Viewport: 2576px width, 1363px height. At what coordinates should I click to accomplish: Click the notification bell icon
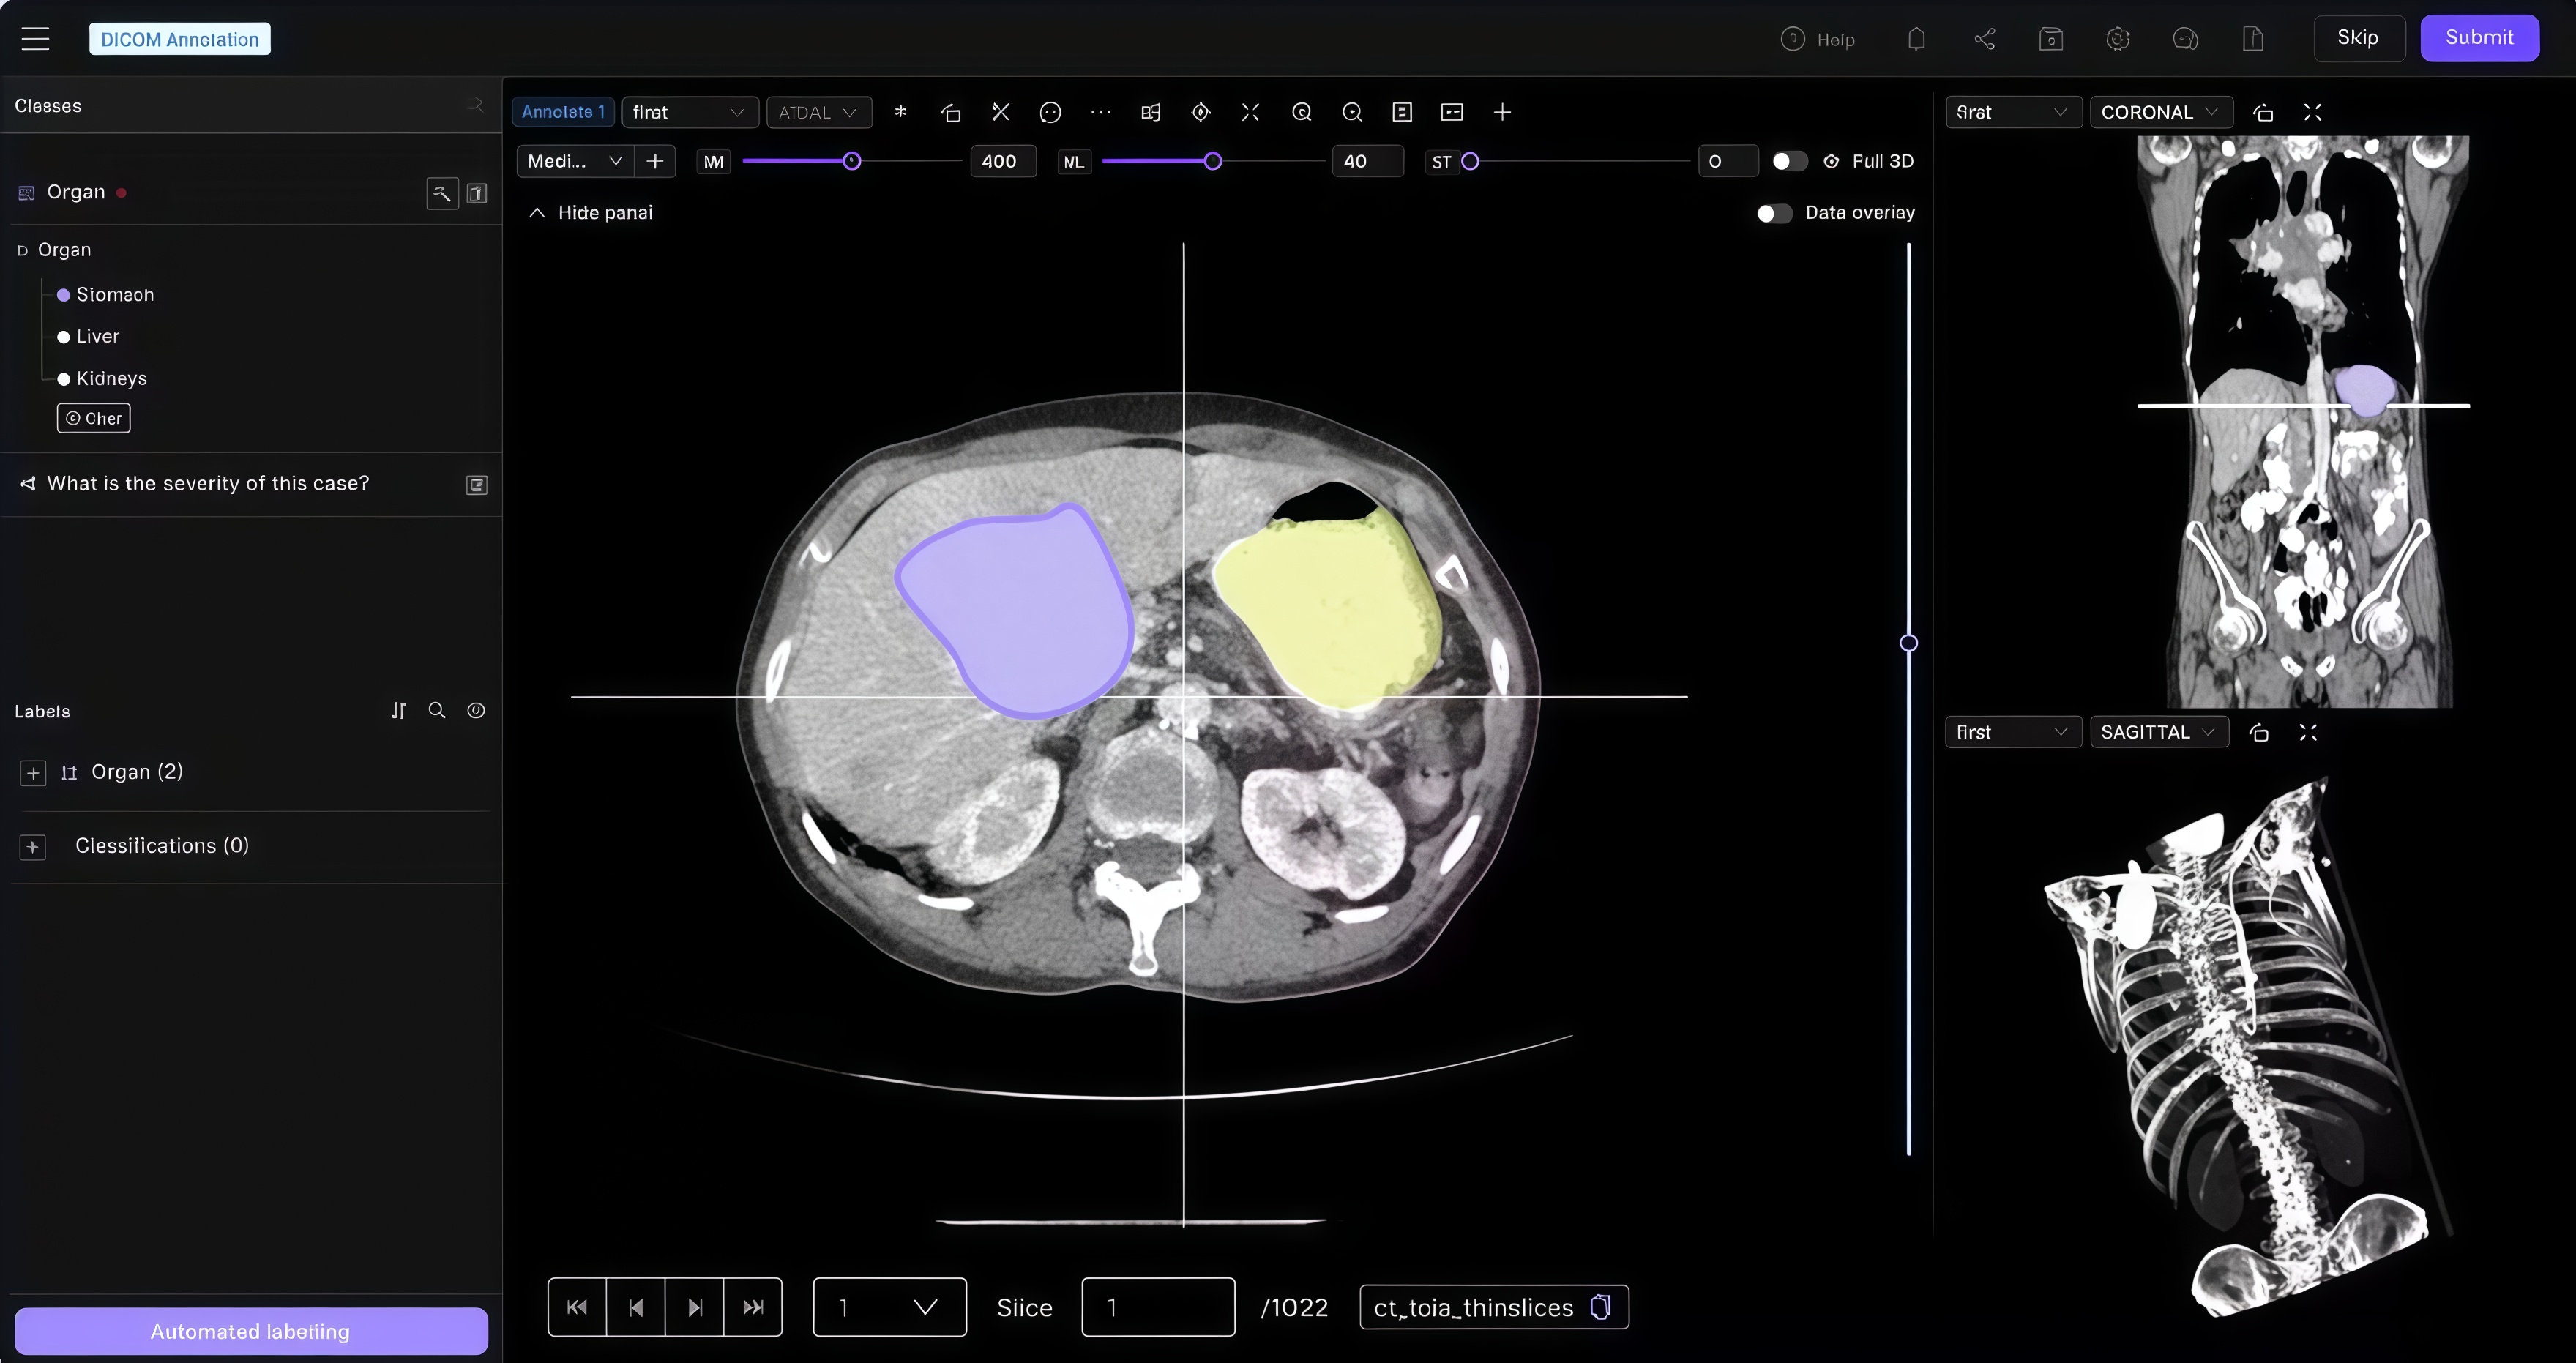click(1916, 39)
